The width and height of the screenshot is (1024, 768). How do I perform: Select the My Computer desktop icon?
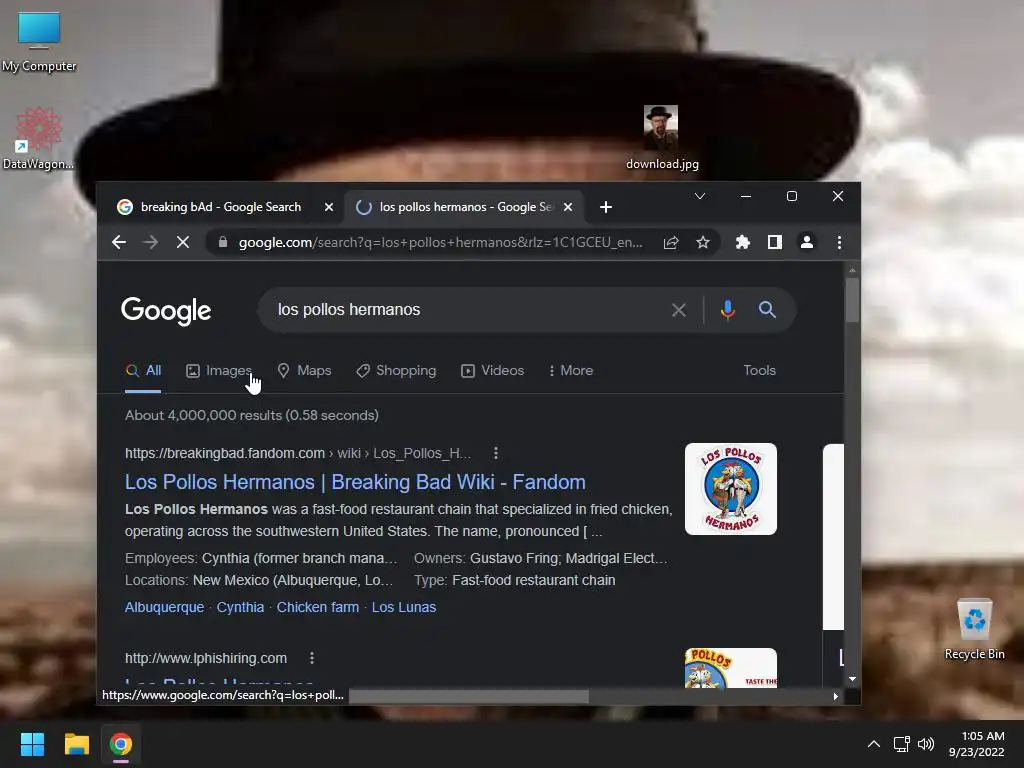pos(39,41)
